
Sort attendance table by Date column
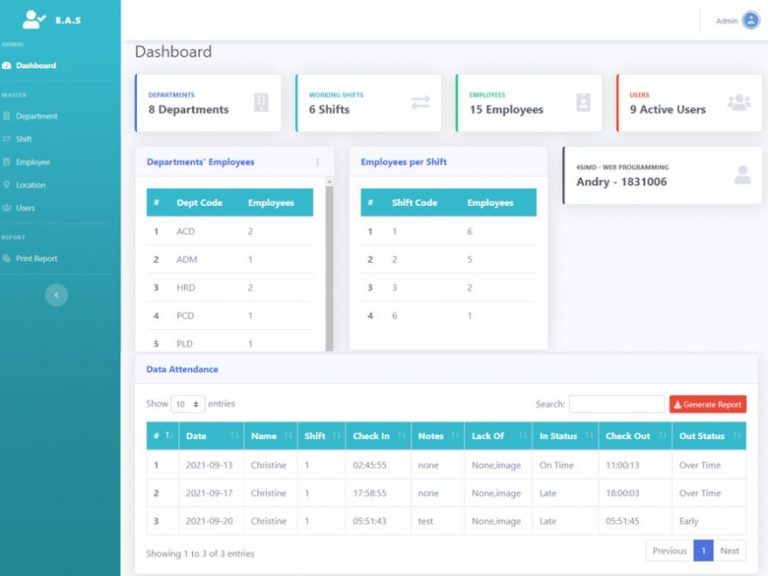(x=210, y=436)
